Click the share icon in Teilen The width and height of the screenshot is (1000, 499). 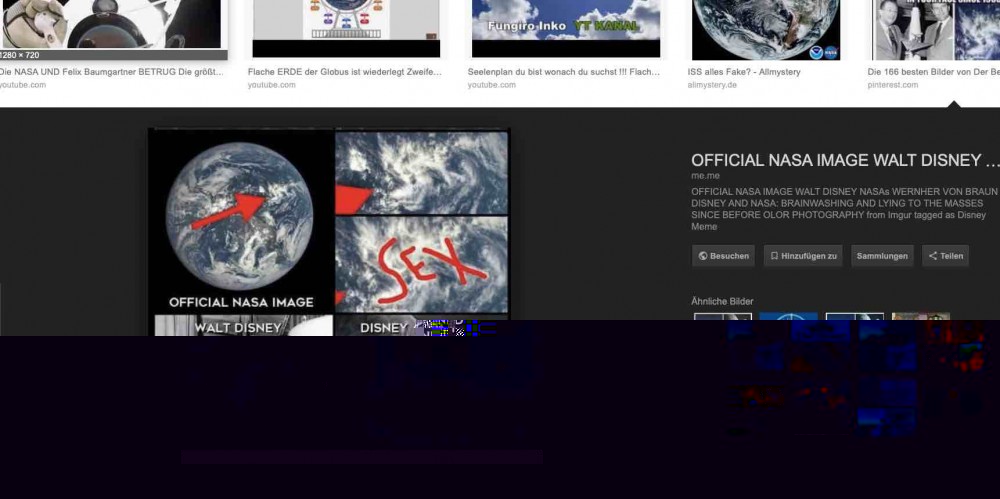click(932, 256)
